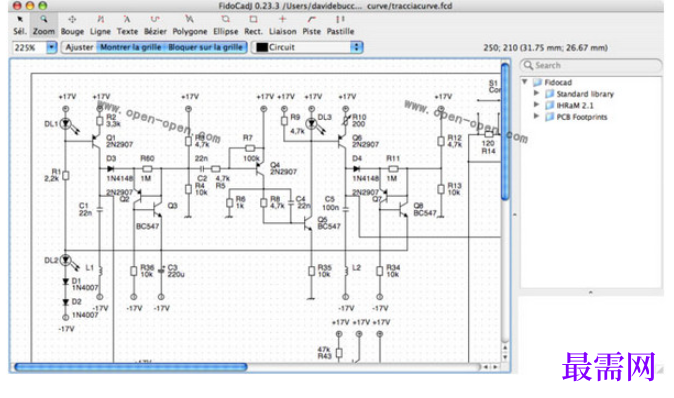Select the Polygone tool
The width and height of the screenshot is (674, 398).
point(190,25)
